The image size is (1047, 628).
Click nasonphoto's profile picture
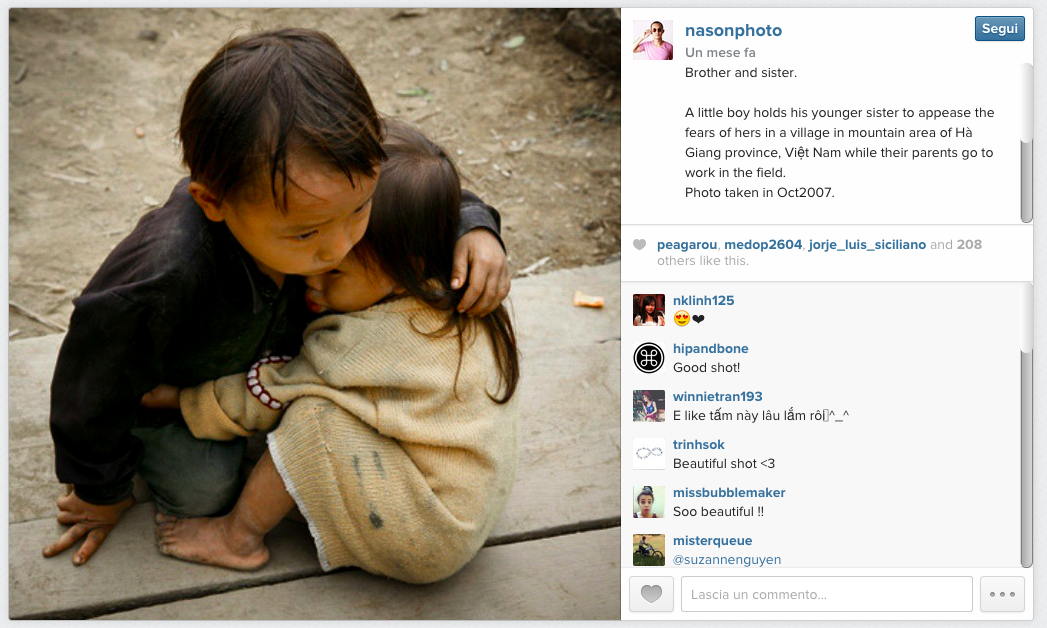click(652, 40)
